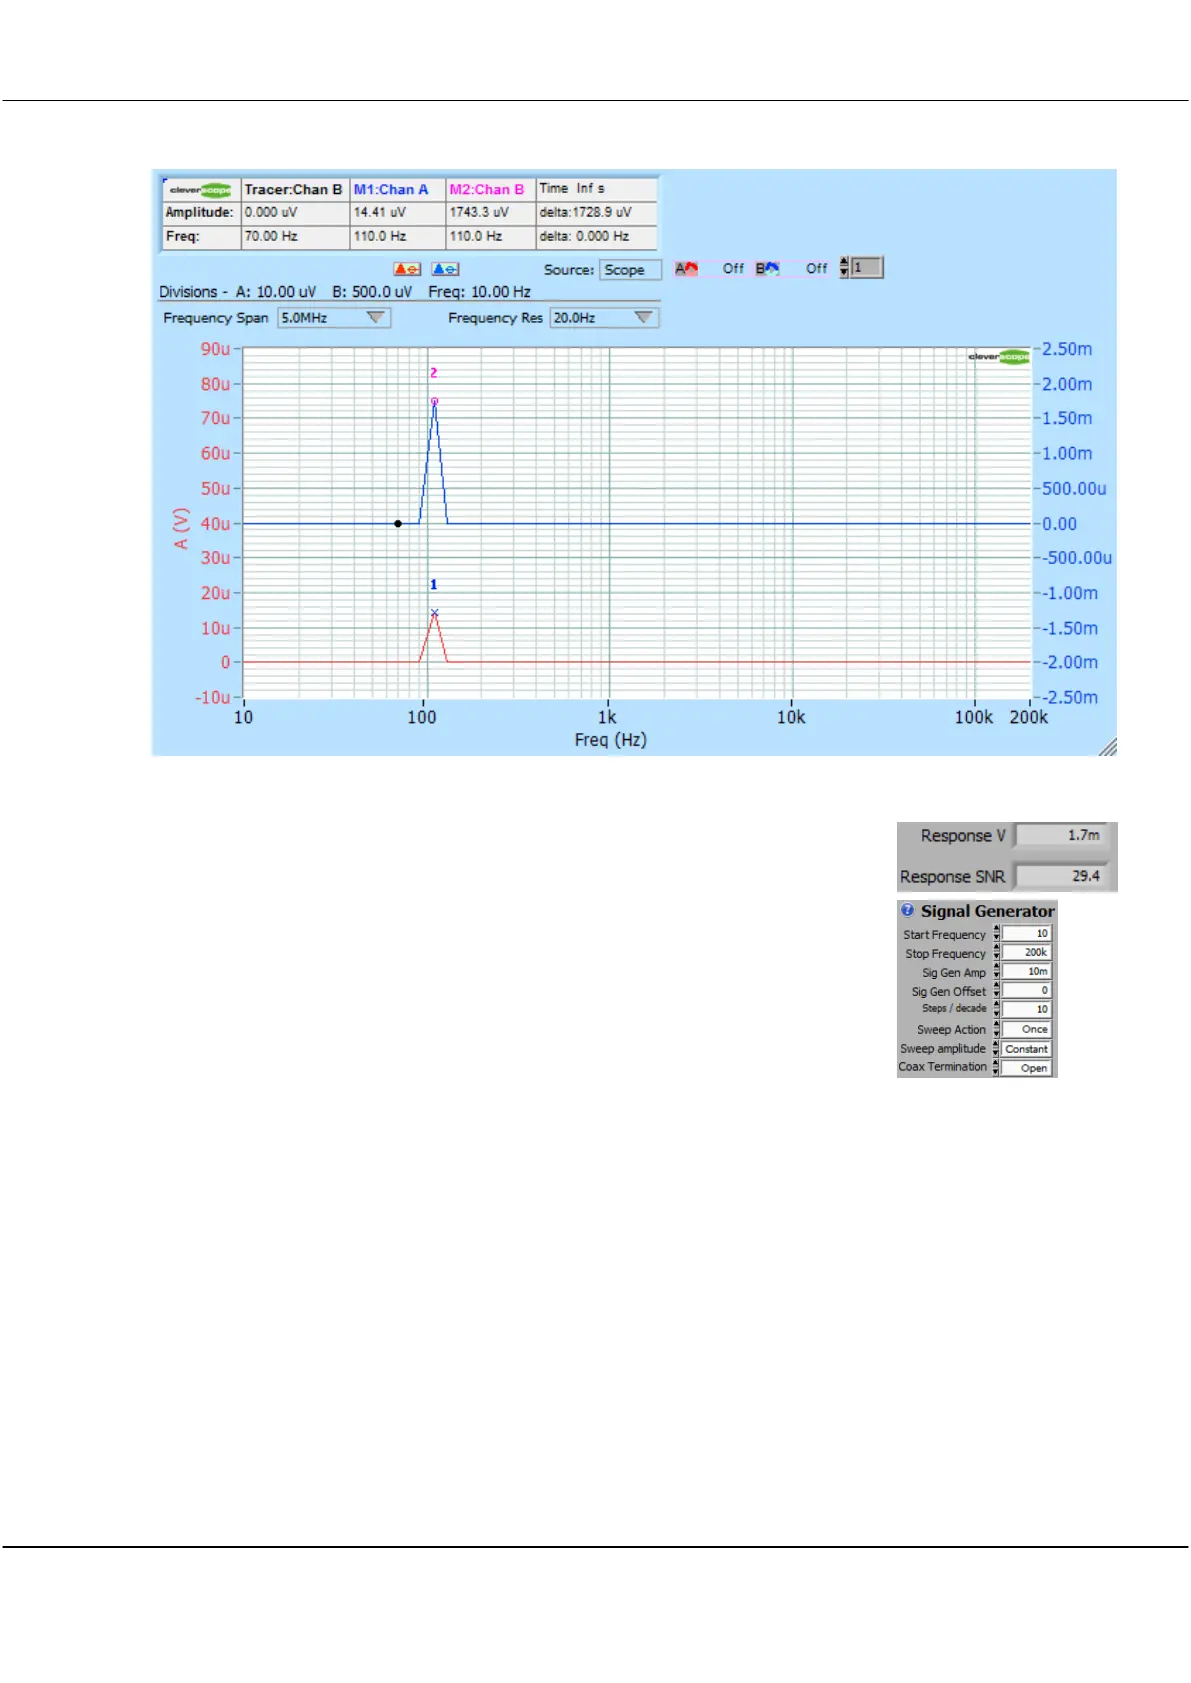This screenshot has width=1191, height=1683.
Task: Click Stop Frequency stepper arrows
Action: [996, 952]
